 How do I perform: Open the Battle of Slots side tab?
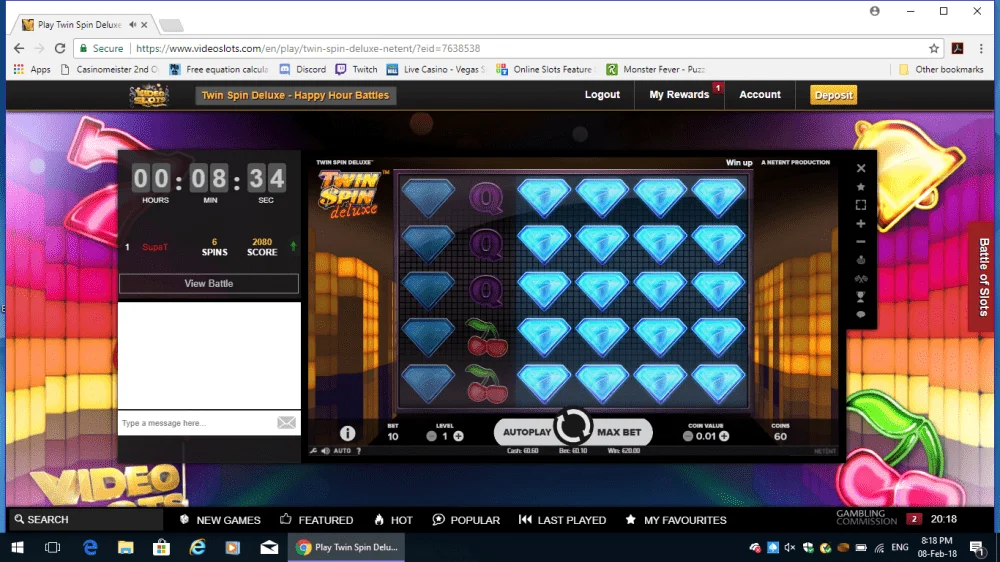pyautogui.click(x=983, y=276)
